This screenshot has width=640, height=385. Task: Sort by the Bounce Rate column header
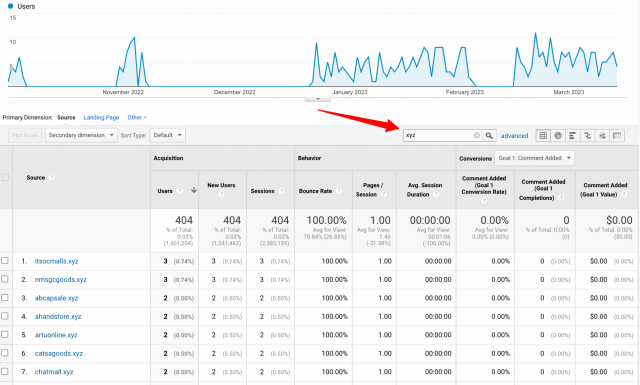click(x=315, y=191)
